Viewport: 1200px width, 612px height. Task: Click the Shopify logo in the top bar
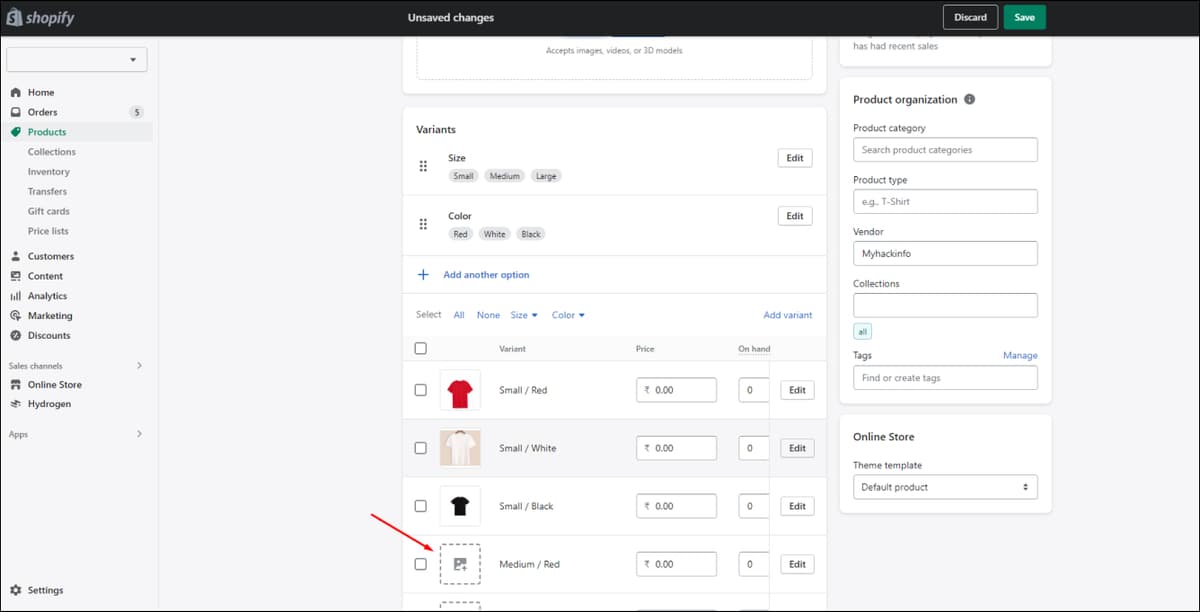point(41,18)
